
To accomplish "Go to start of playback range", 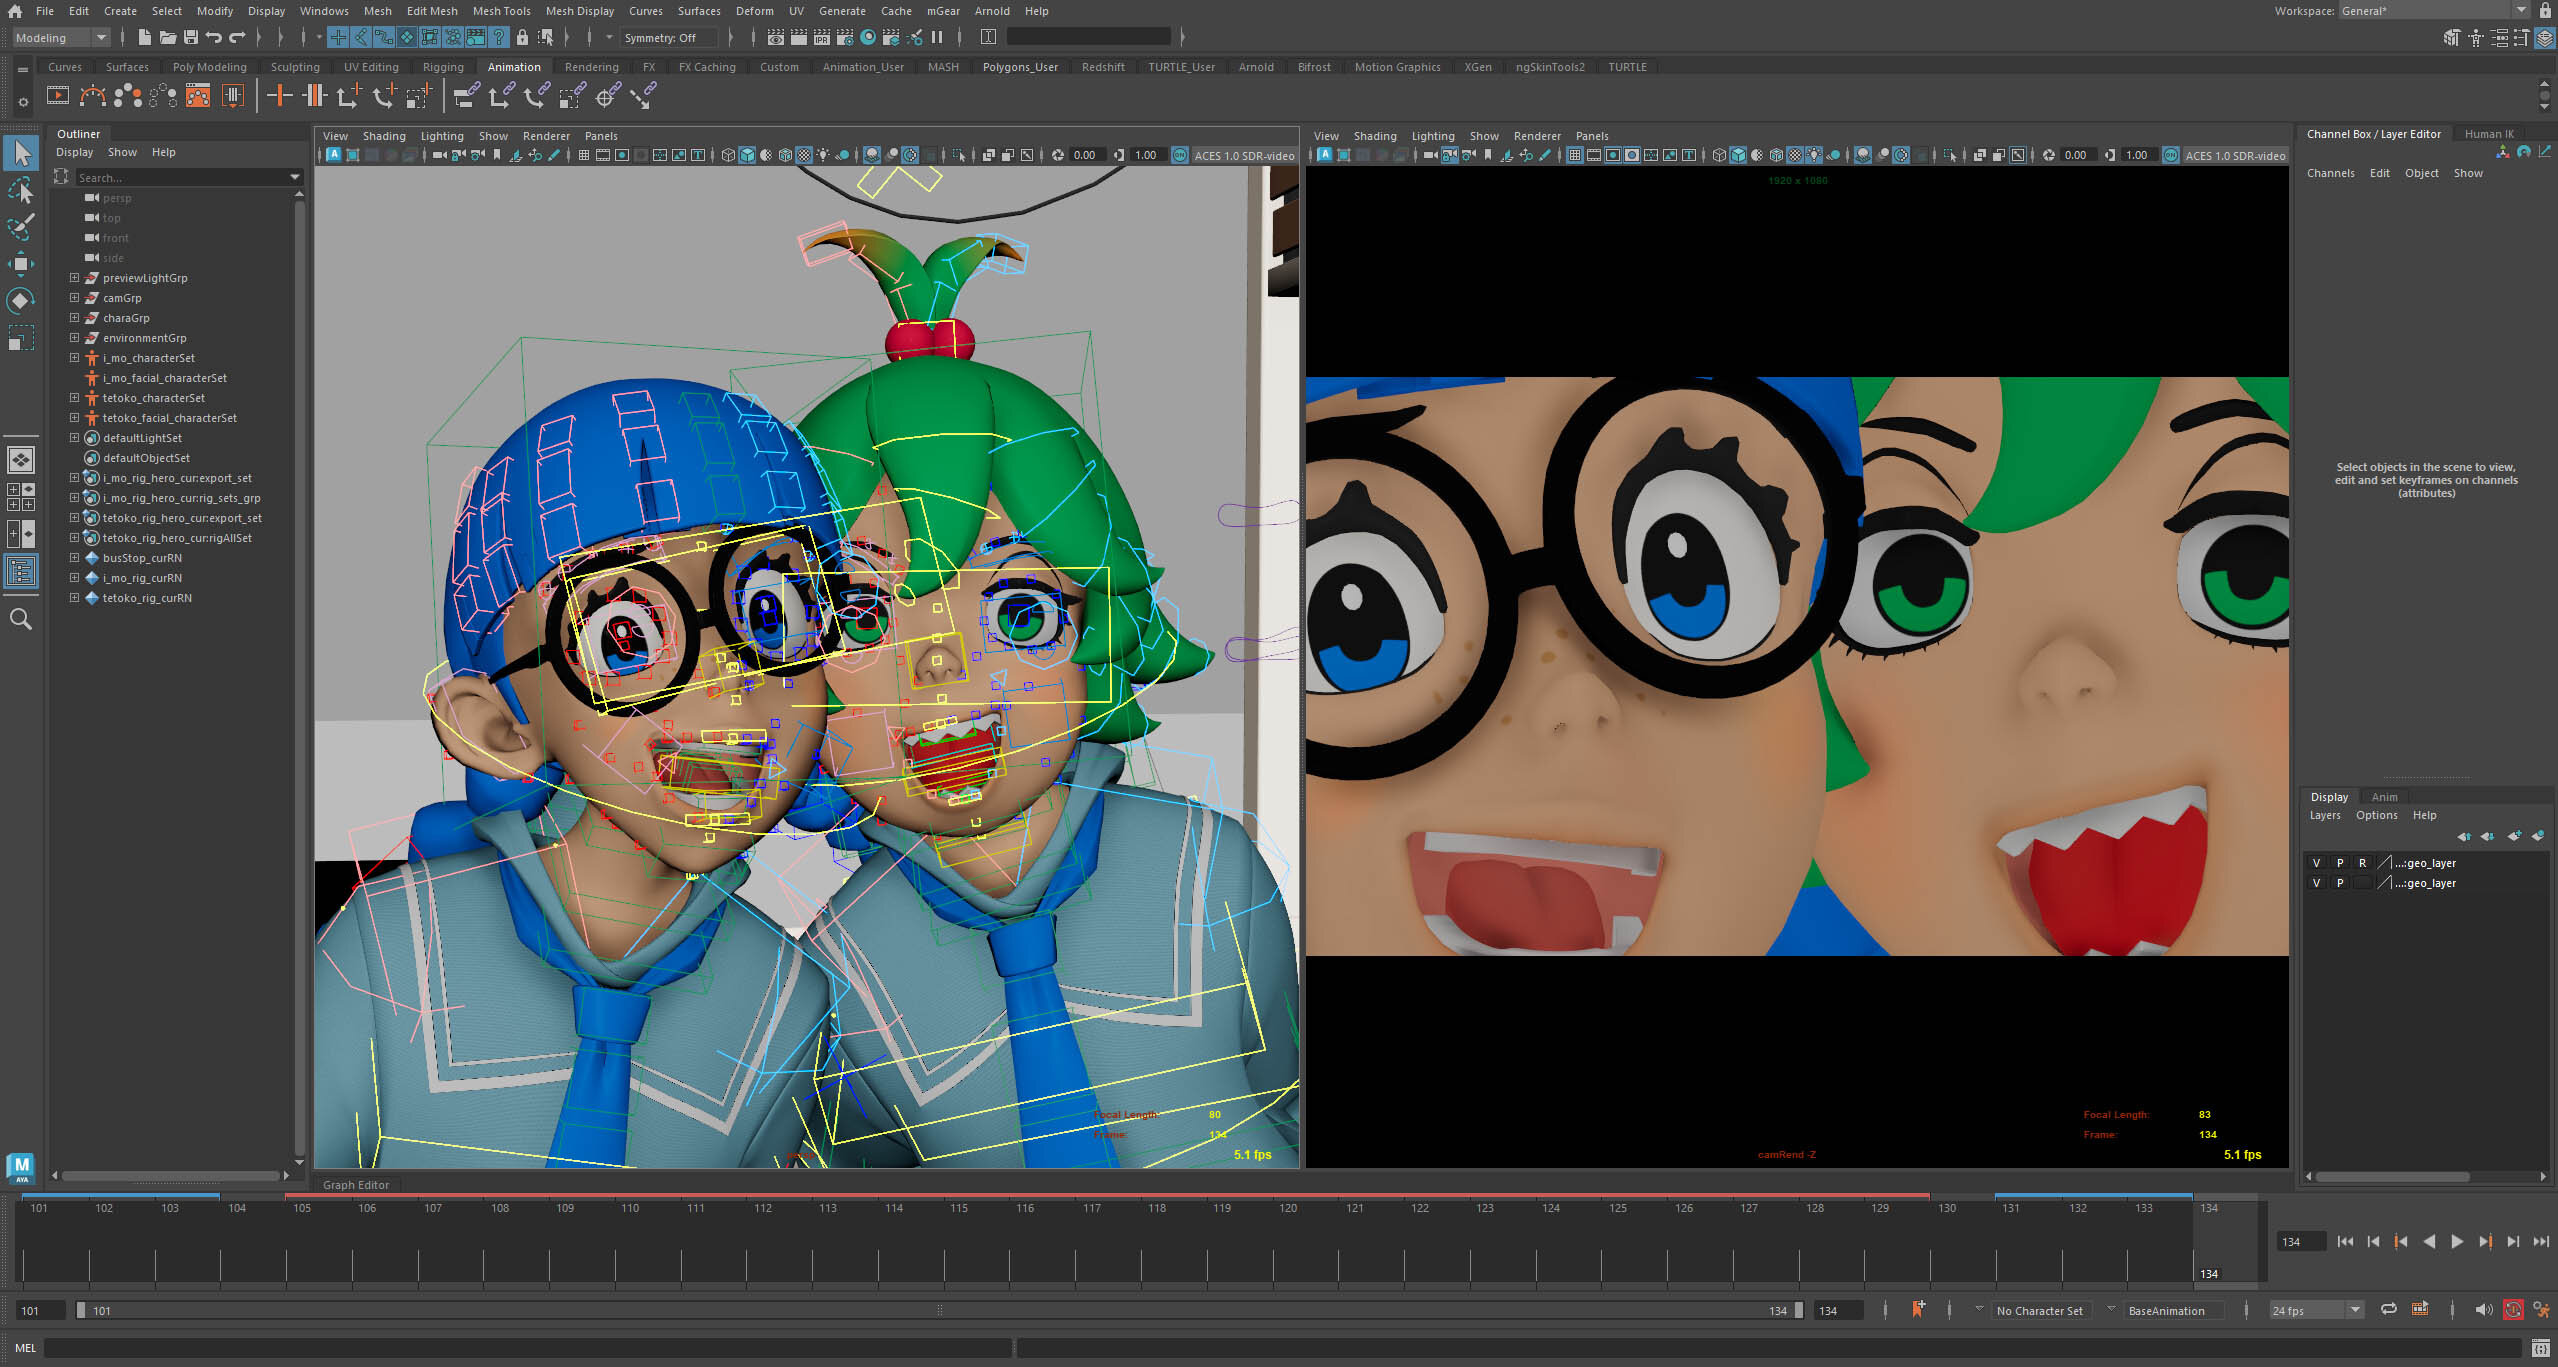I will 2345,1242.
